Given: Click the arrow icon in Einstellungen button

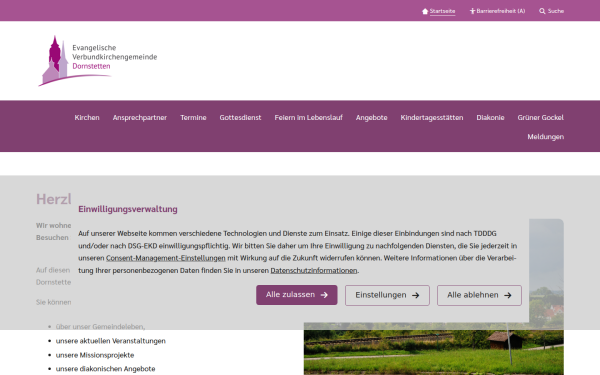Looking at the screenshot, I should 416,295.
